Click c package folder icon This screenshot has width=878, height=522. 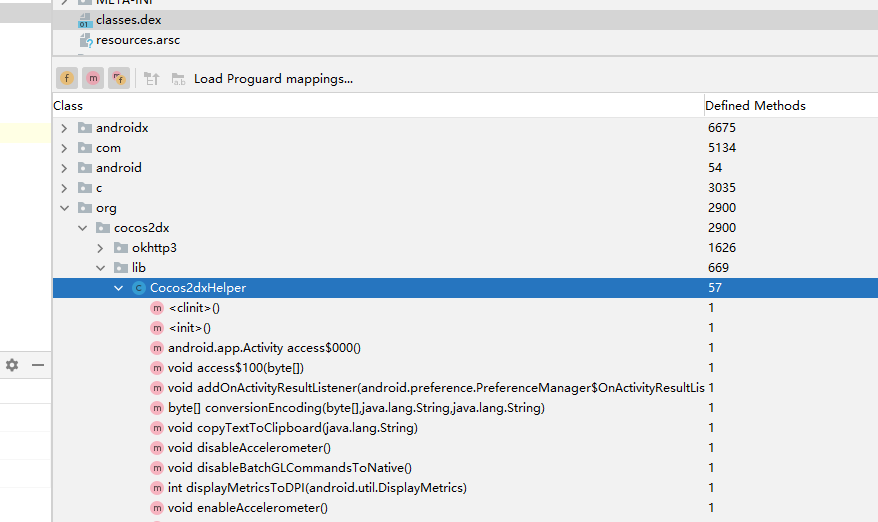pos(85,188)
